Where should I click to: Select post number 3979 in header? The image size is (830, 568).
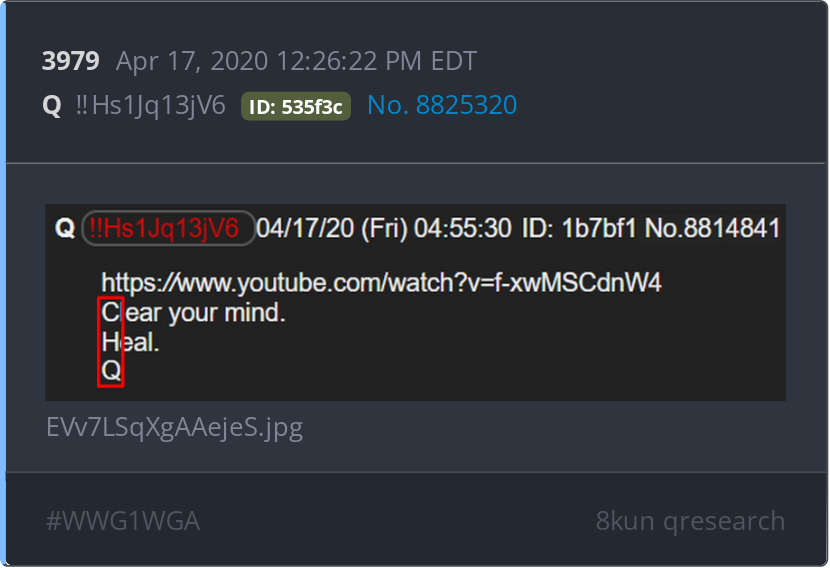pos(70,61)
